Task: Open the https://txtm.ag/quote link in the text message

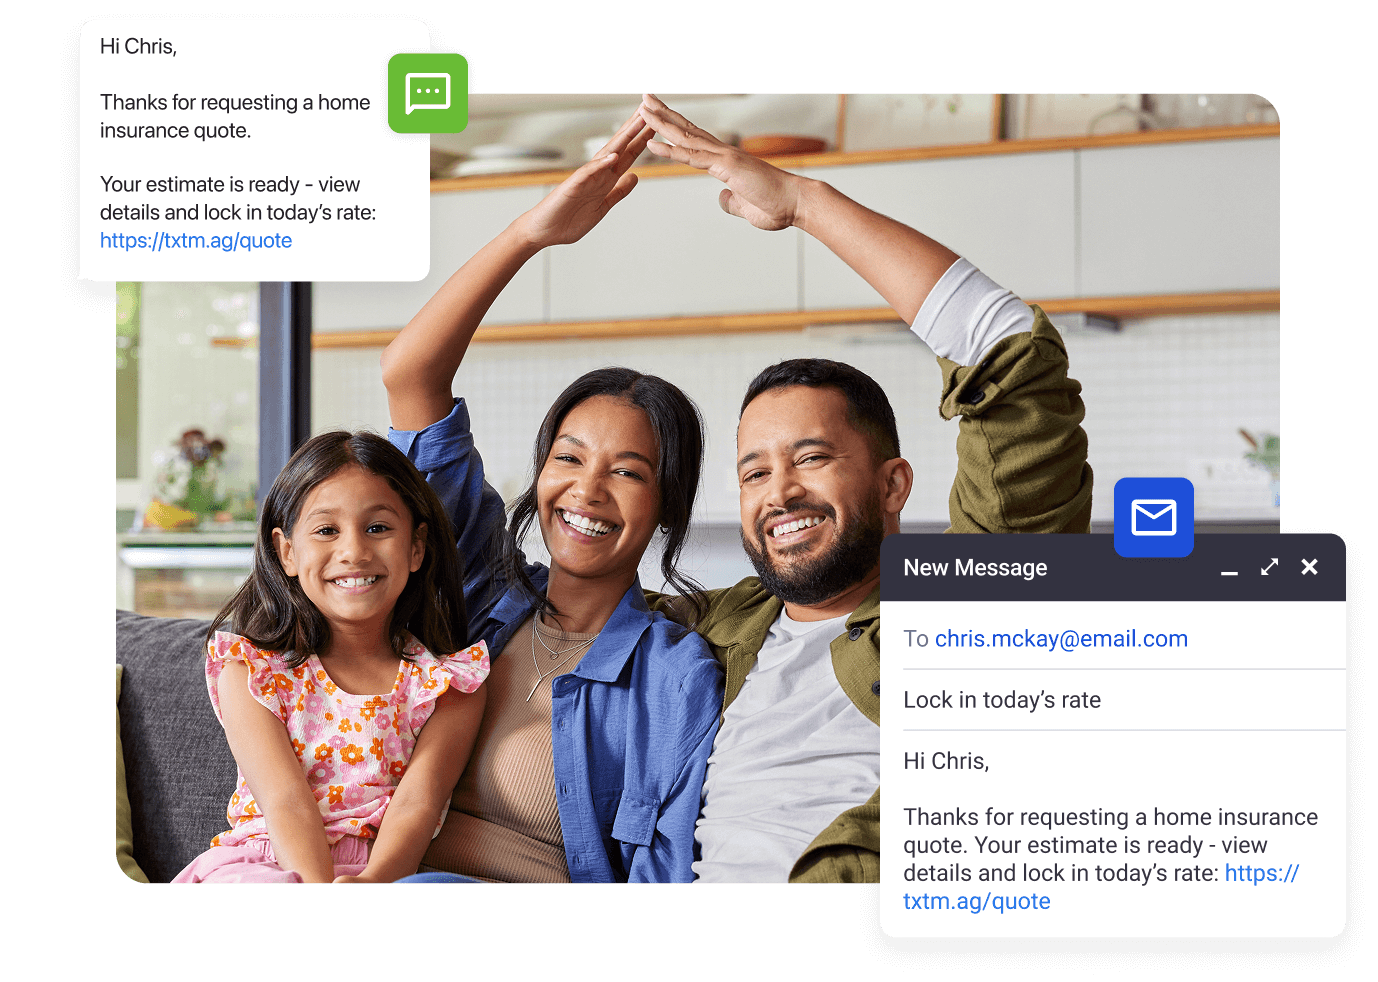Action: pyautogui.click(x=196, y=240)
